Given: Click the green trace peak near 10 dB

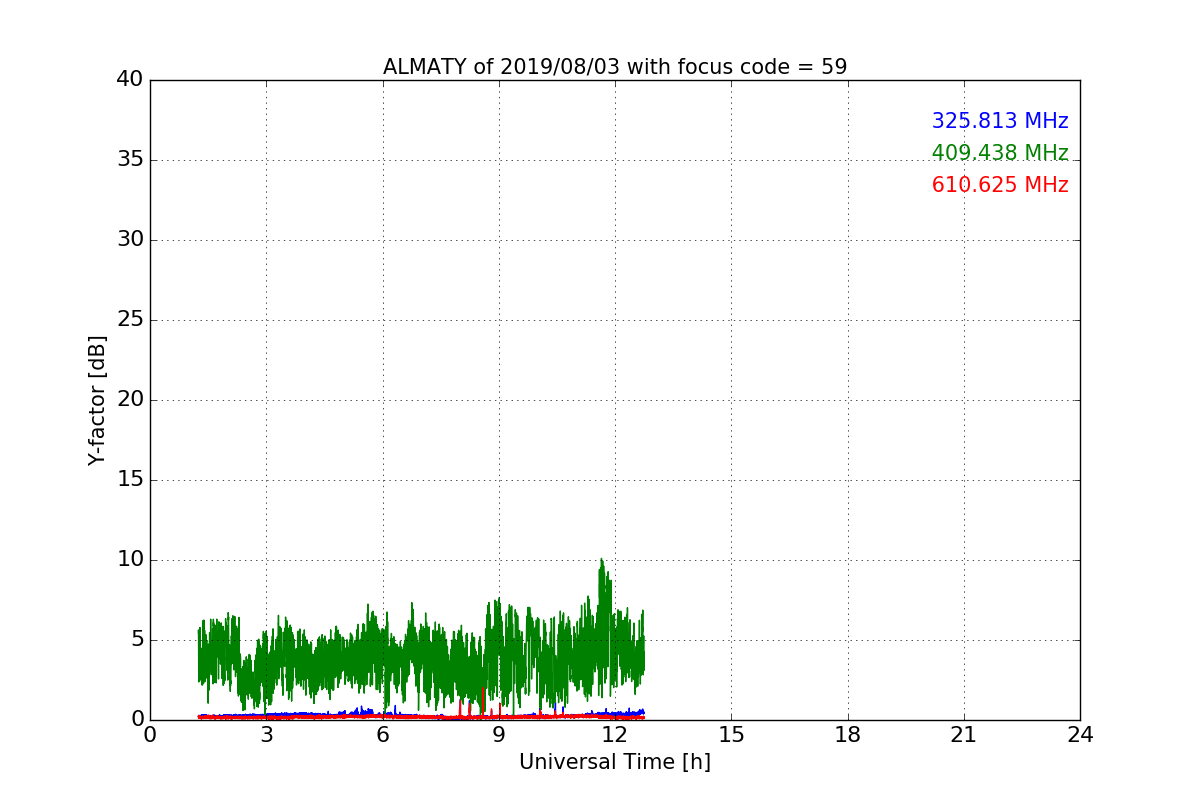Looking at the screenshot, I should click(601, 561).
